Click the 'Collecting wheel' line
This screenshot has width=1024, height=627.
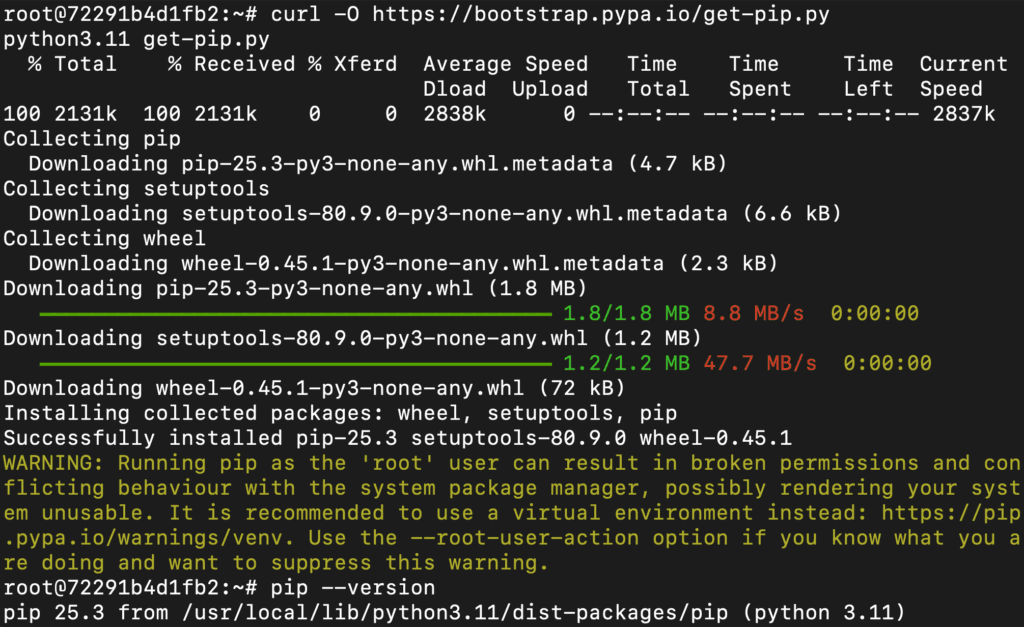105,239
